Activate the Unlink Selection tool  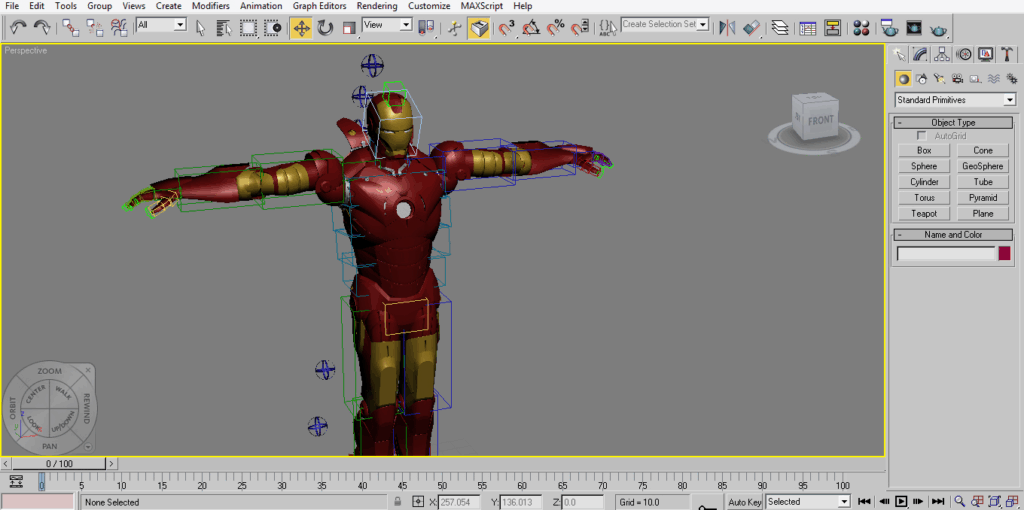point(95,27)
